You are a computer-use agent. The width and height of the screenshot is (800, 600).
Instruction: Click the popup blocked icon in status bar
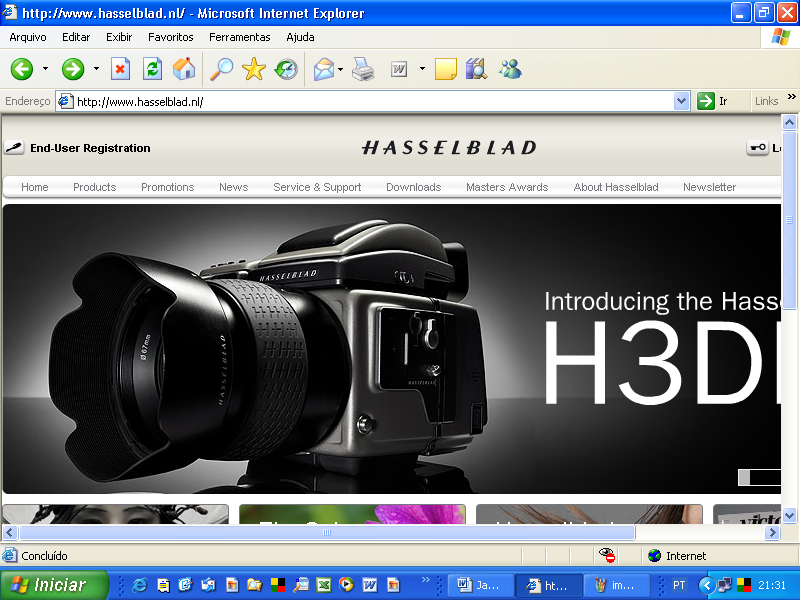coord(607,555)
